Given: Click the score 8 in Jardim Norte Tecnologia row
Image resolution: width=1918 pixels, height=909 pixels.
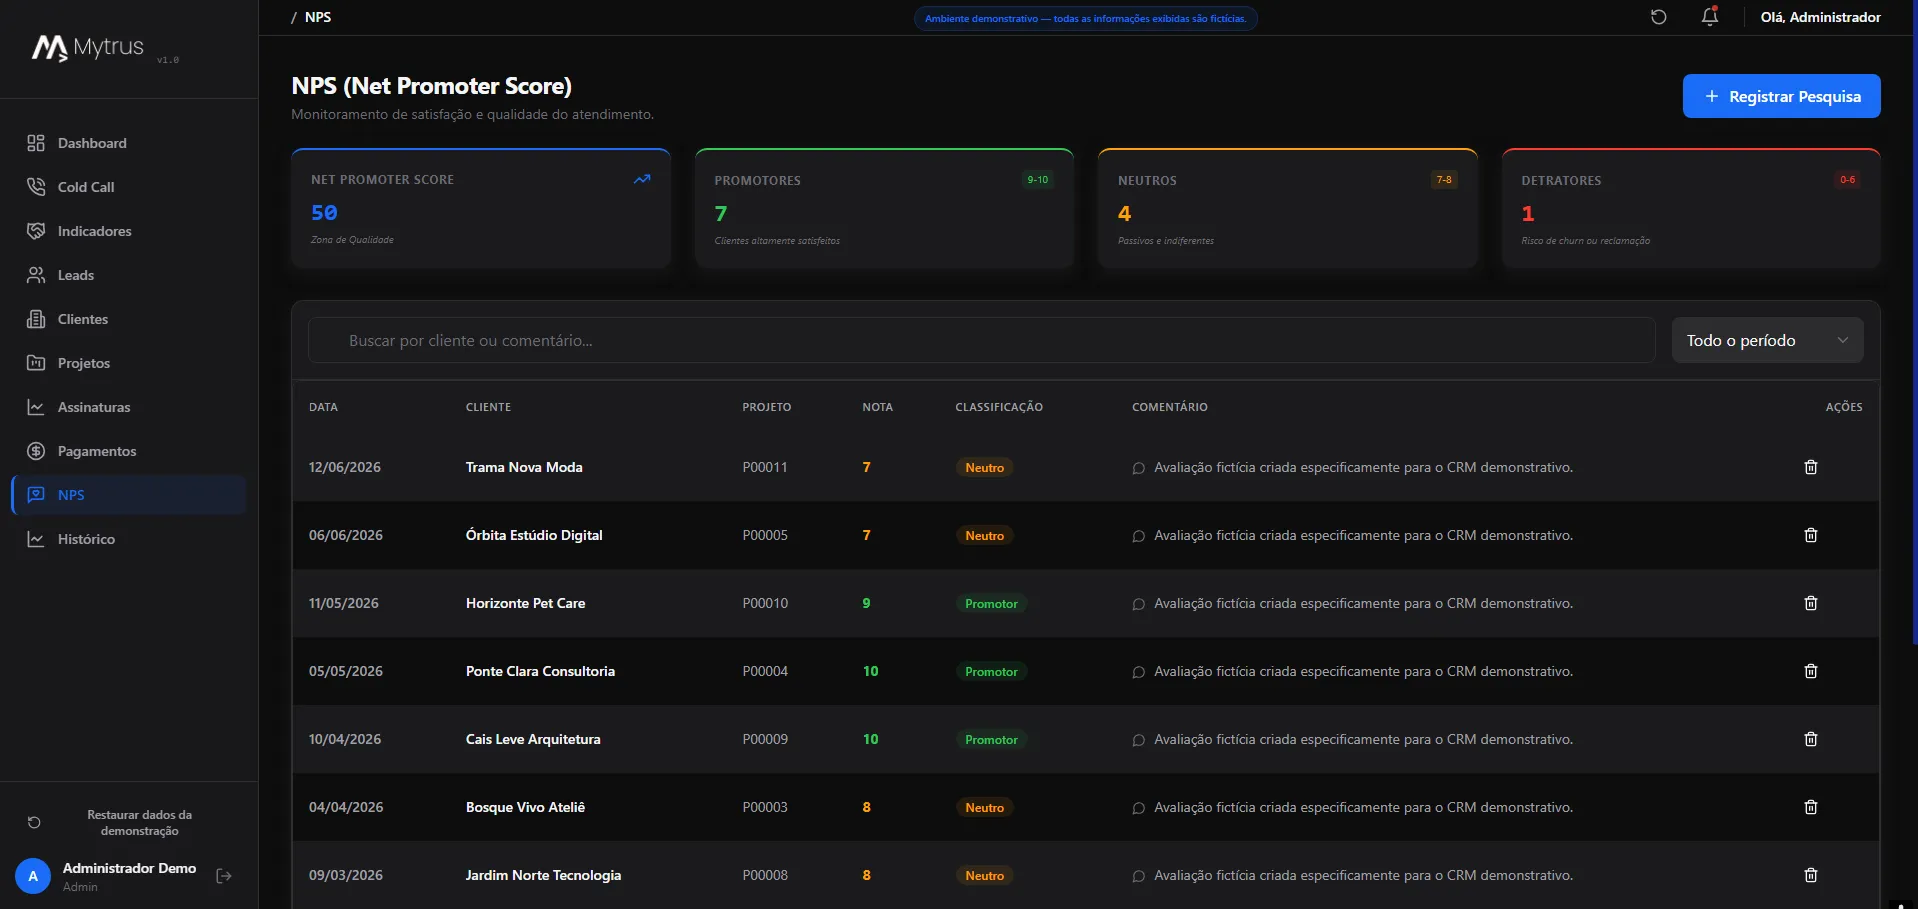Looking at the screenshot, I should point(866,875).
